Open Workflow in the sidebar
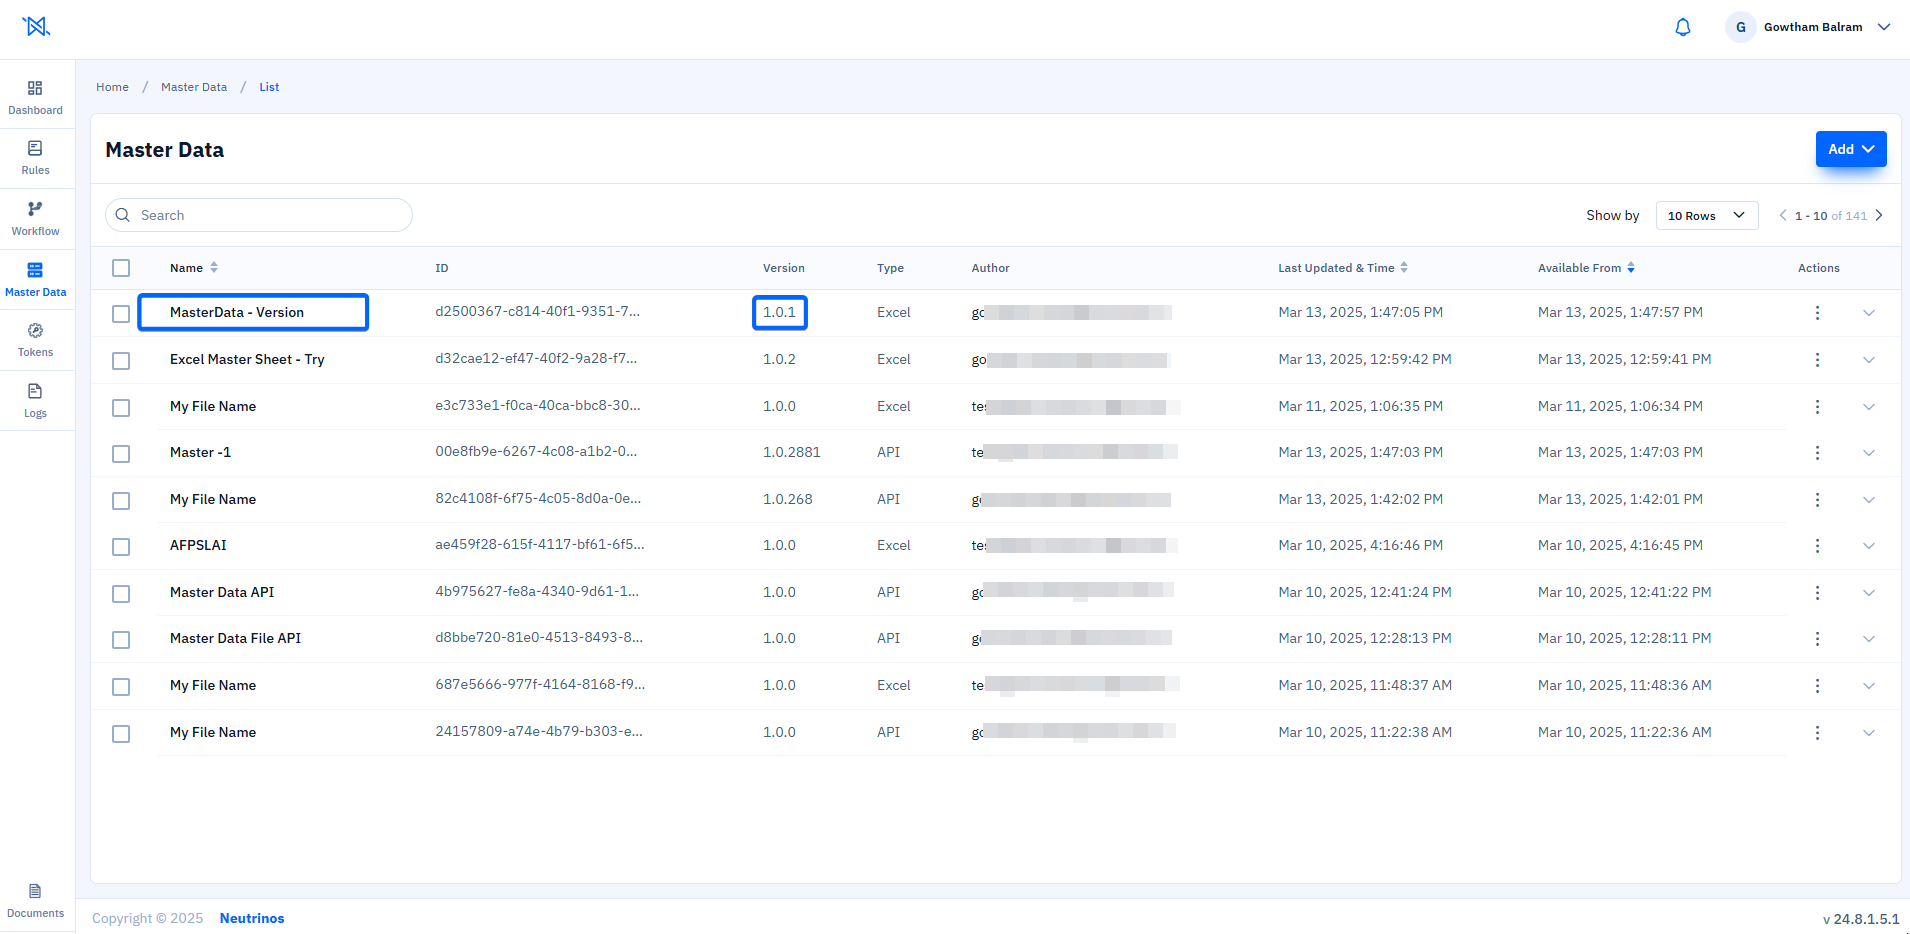This screenshot has height=934, width=1910. [36, 219]
